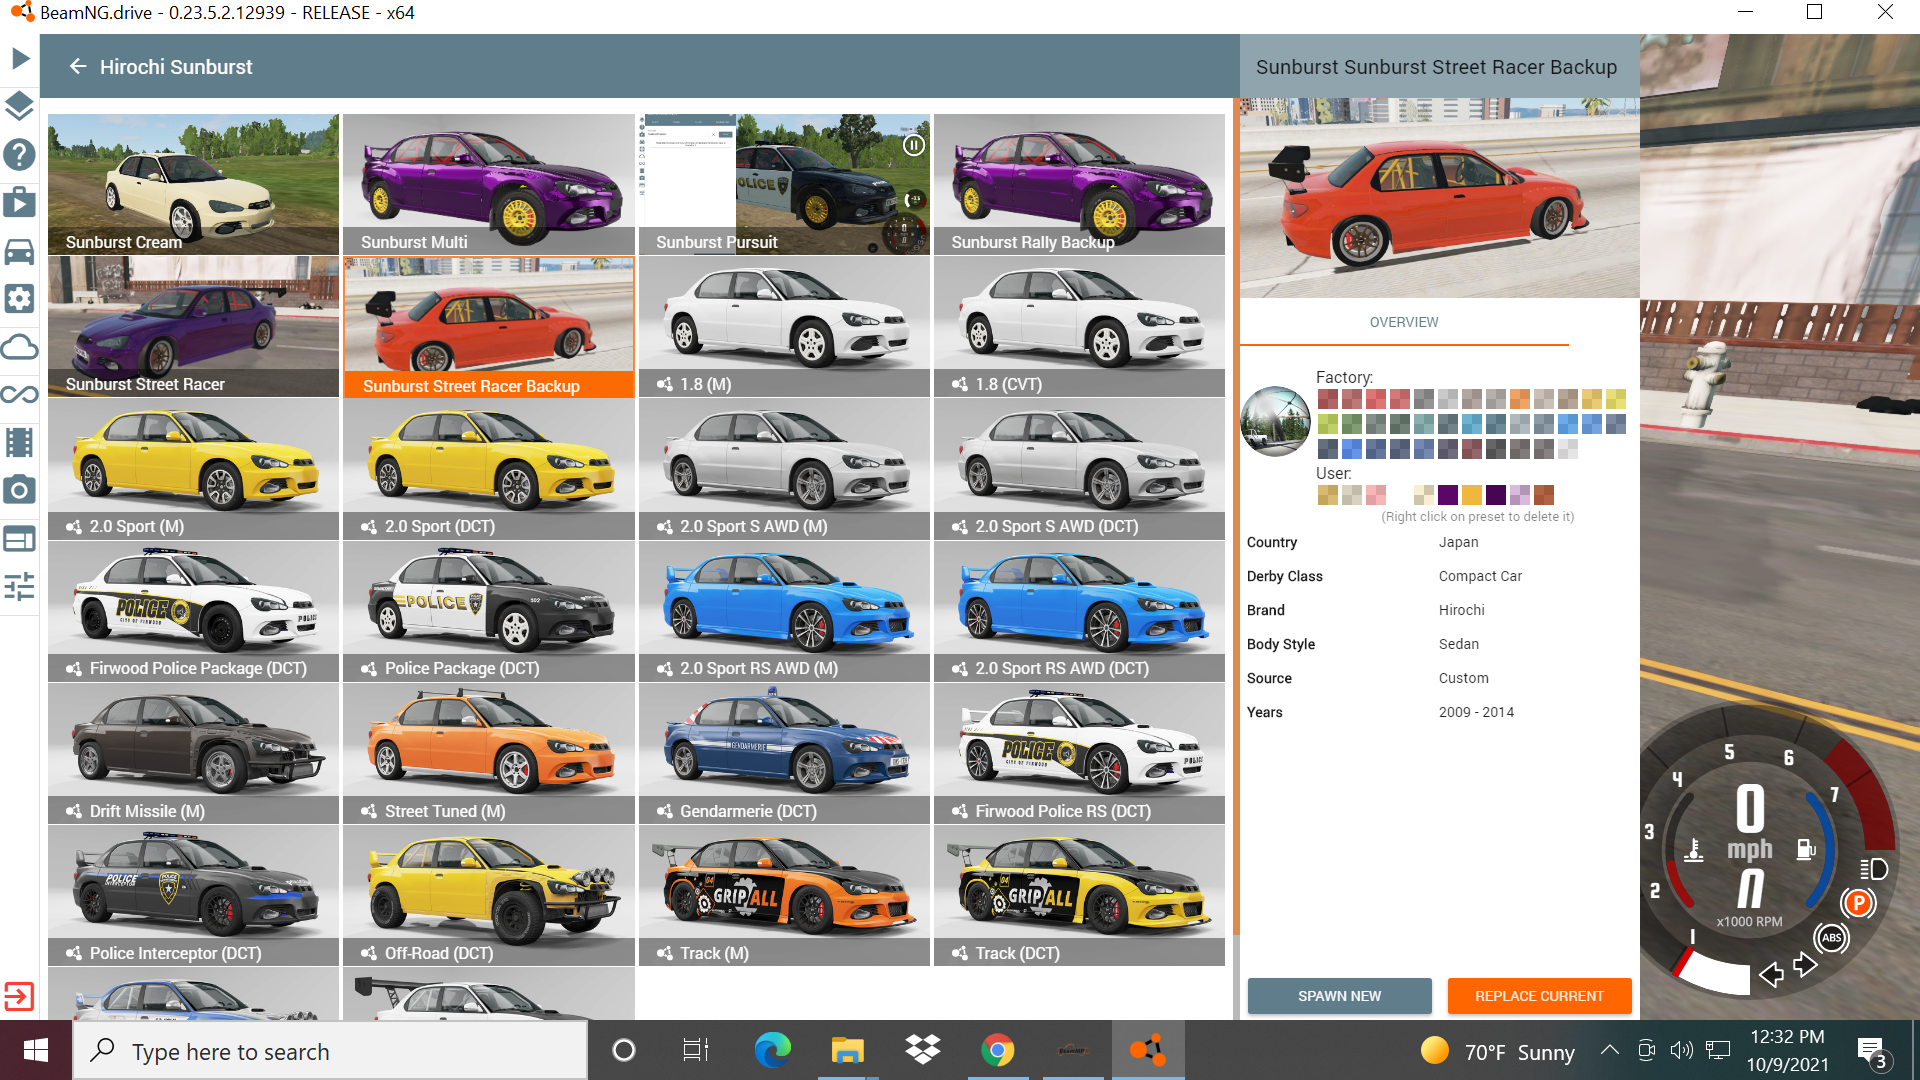Click the engine temperature icon on the gauge
The width and height of the screenshot is (1920, 1080).
(x=1694, y=850)
